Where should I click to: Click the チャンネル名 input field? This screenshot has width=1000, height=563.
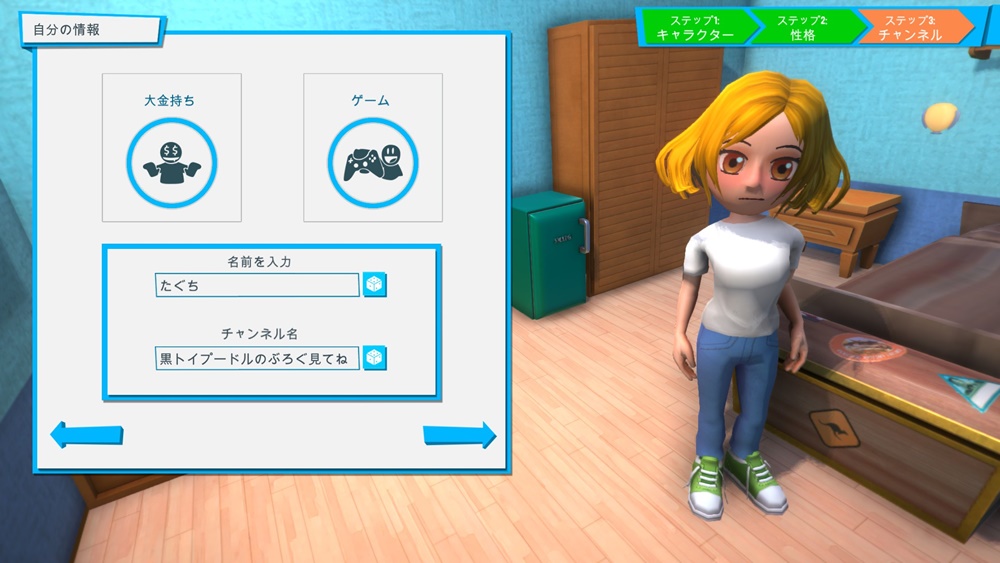[x=257, y=358]
